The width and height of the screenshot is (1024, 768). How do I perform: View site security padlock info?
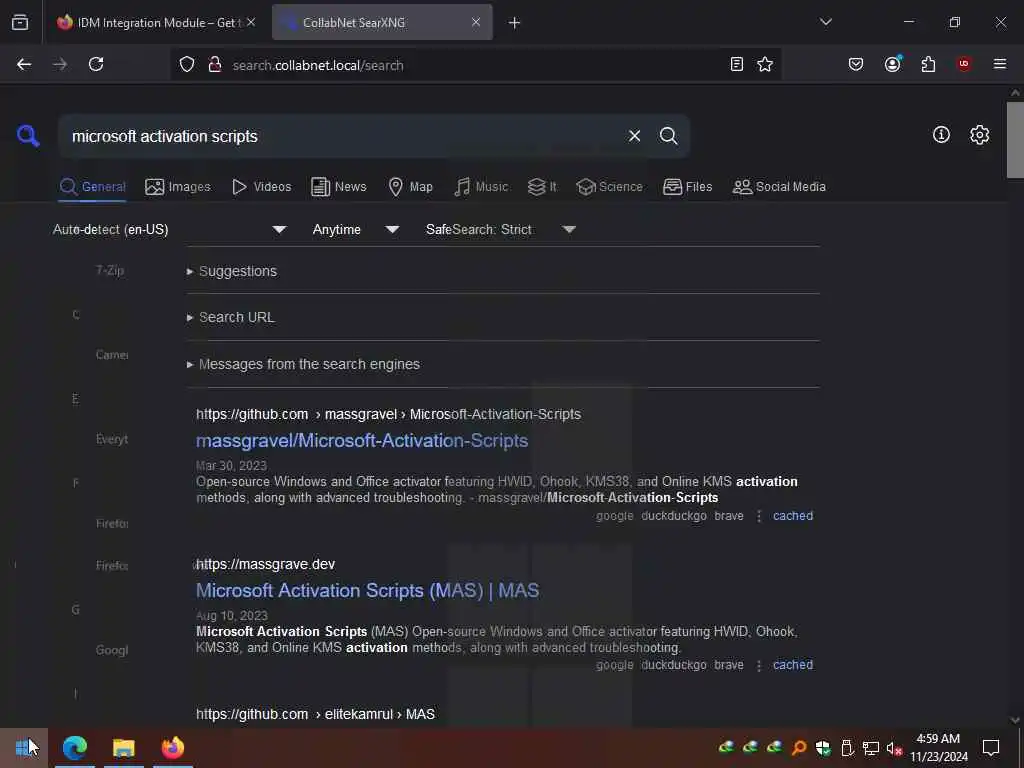214,64
